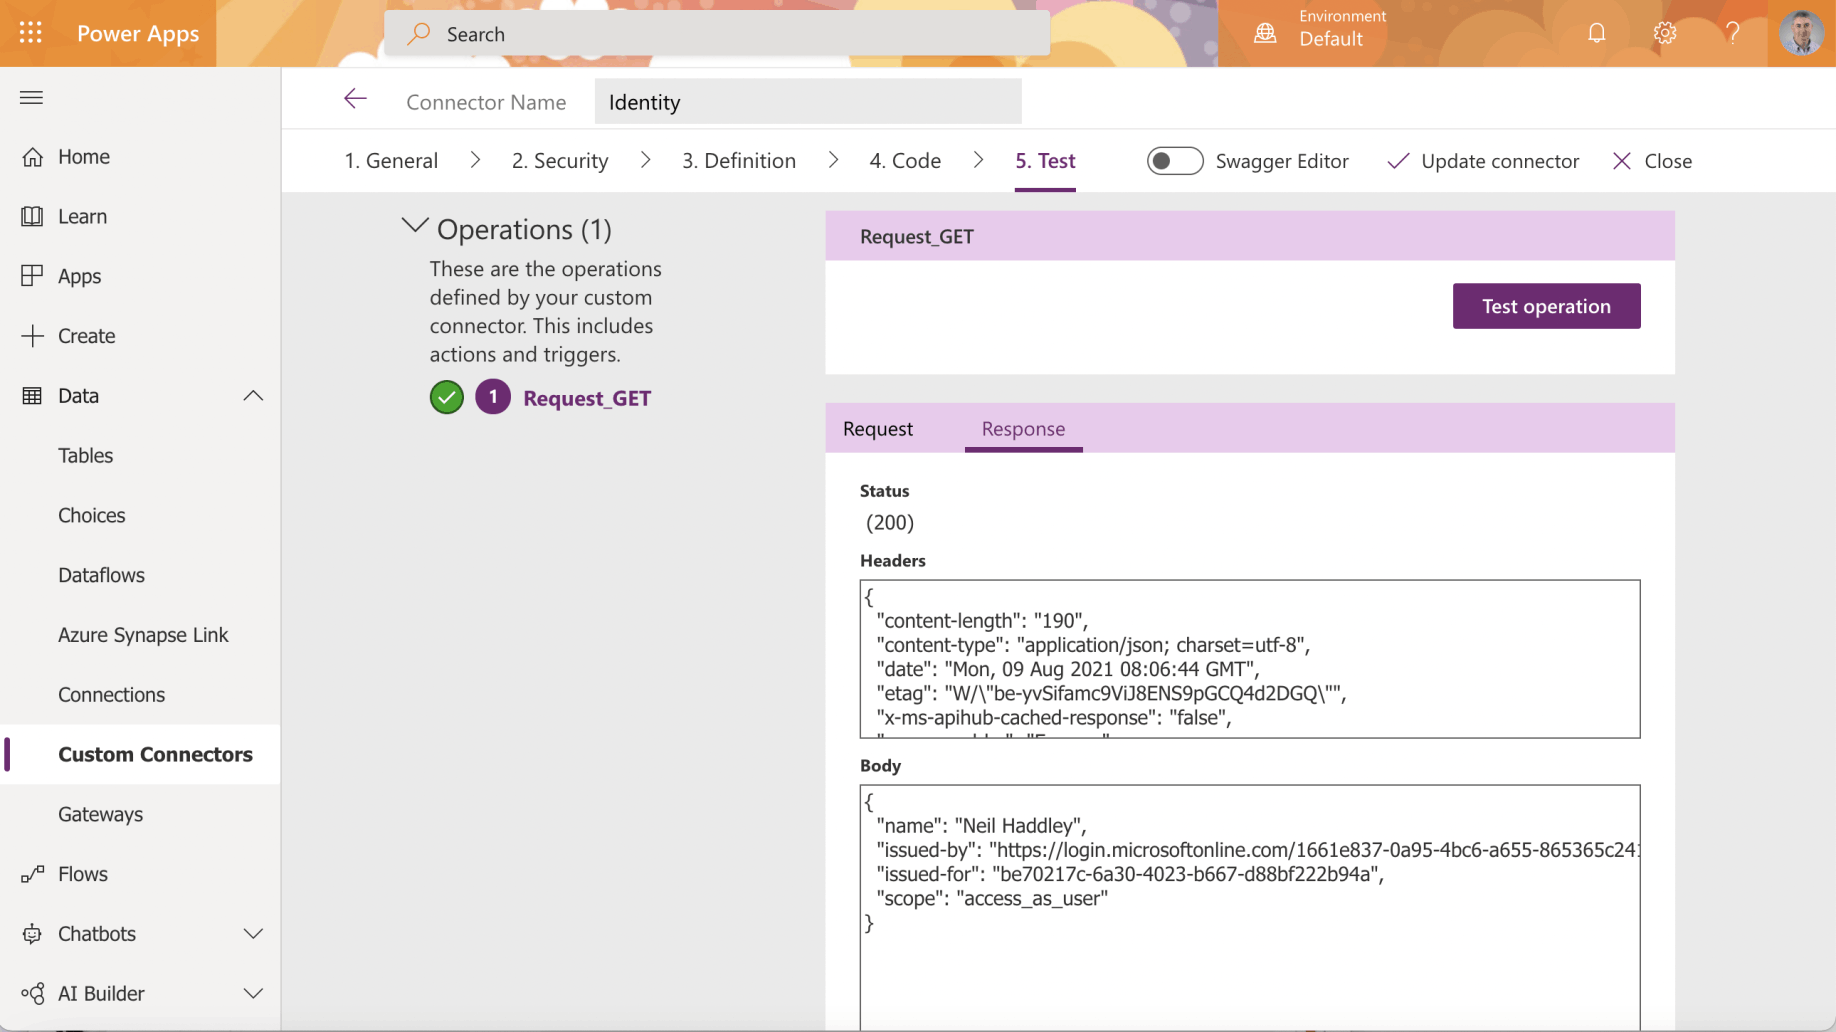Click the Connector Name input field

tap(807, 102)
